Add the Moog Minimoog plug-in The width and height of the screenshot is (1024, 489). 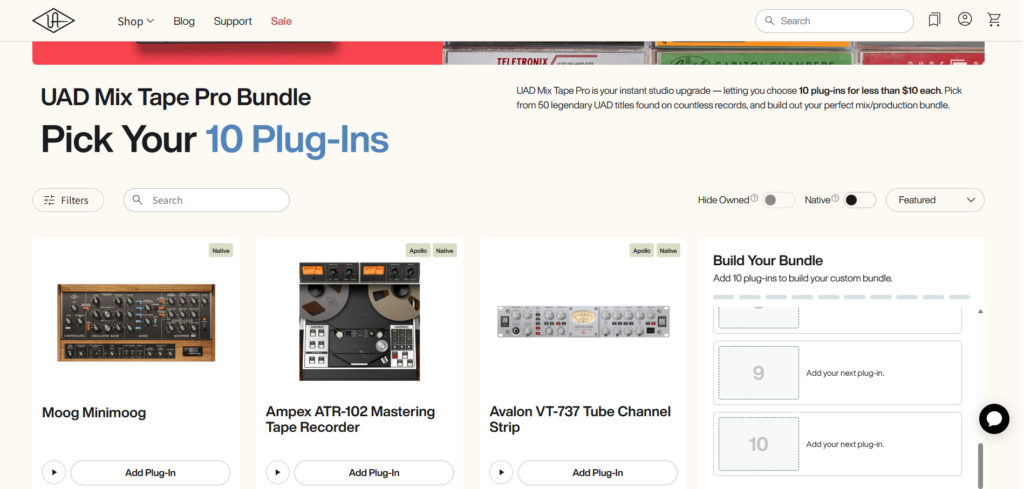tap(150, 473)
